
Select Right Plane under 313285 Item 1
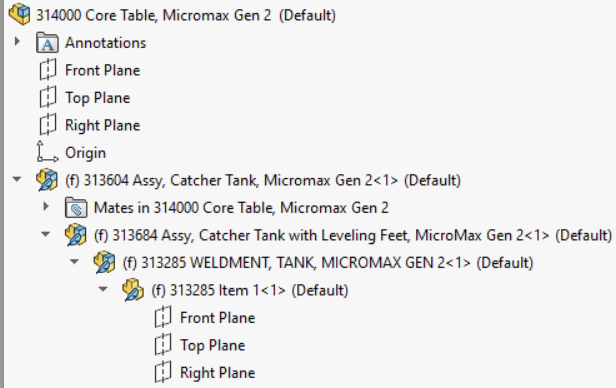tap(205, 373)
